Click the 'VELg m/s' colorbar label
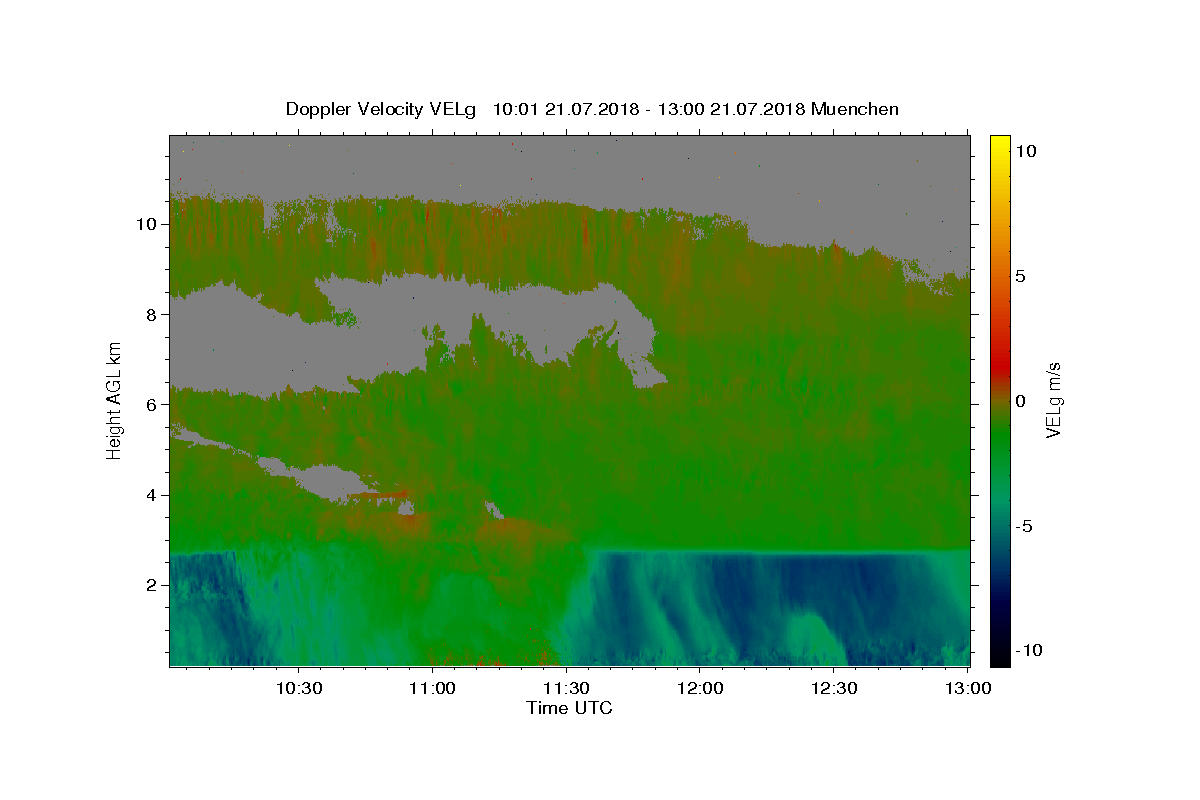This screenshot has width=1200, height=800. (1052, 400)
